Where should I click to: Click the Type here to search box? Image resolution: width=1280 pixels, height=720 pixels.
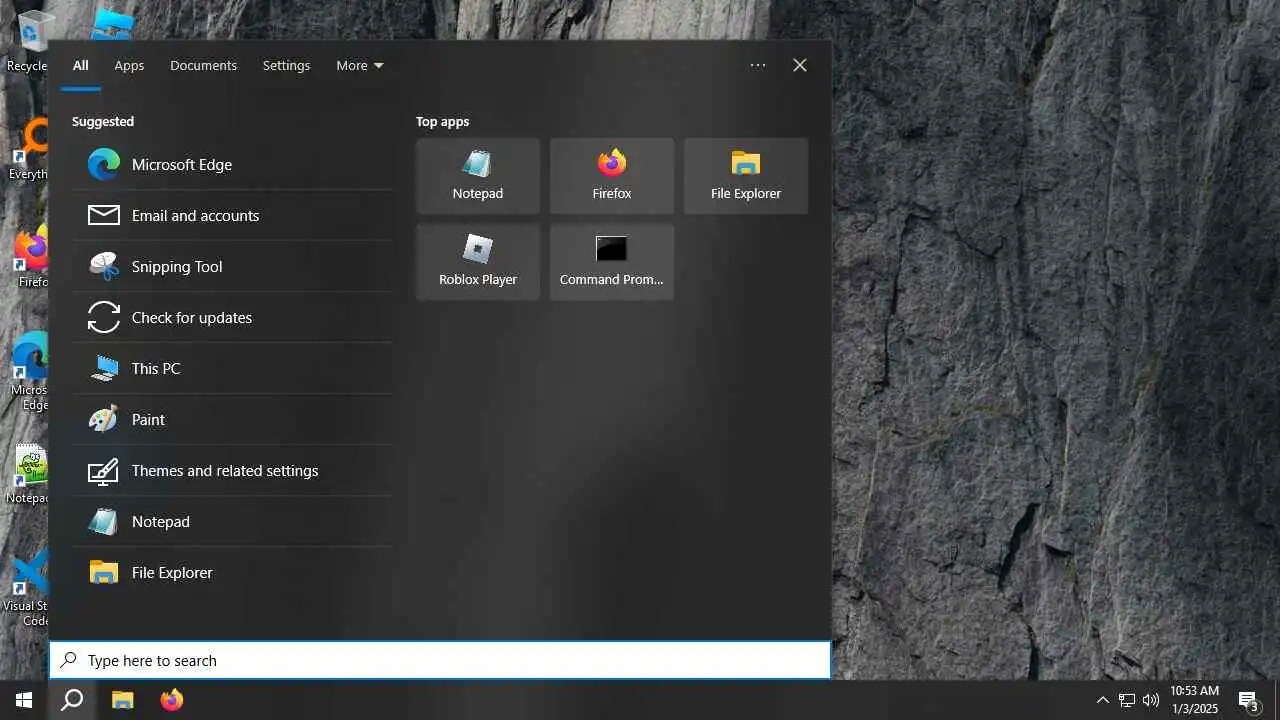(440, 660)
